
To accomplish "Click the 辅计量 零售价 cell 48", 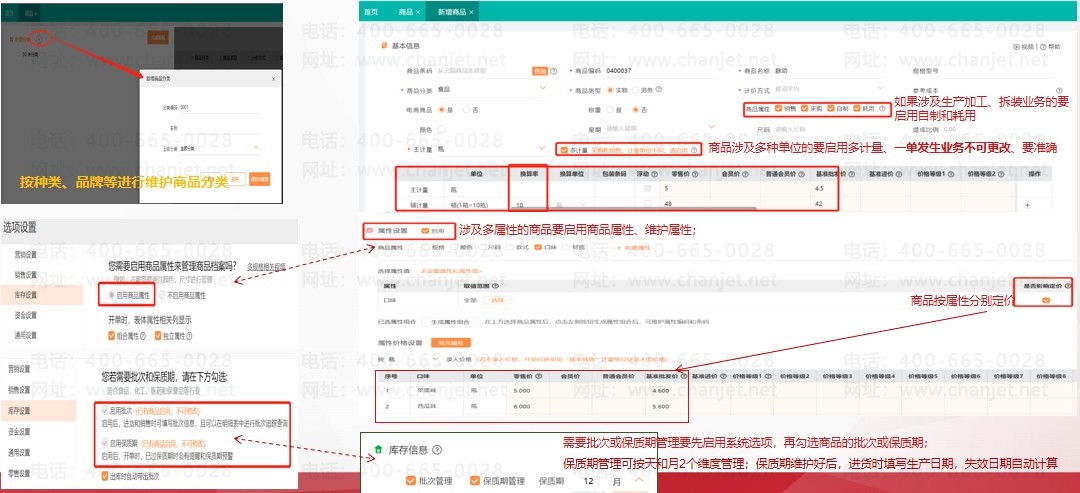I will [x=686, y=204].
